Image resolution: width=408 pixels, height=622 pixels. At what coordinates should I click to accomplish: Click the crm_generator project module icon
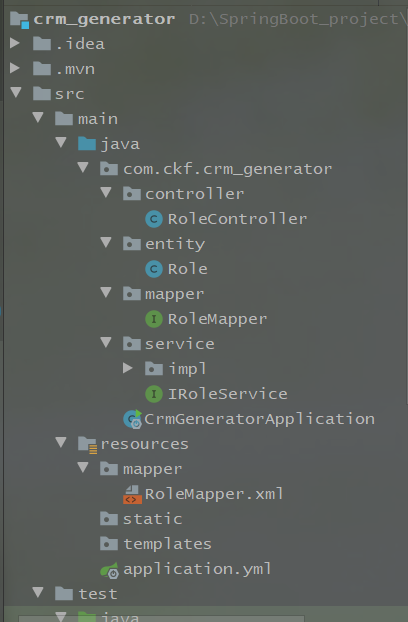[19, 20]
